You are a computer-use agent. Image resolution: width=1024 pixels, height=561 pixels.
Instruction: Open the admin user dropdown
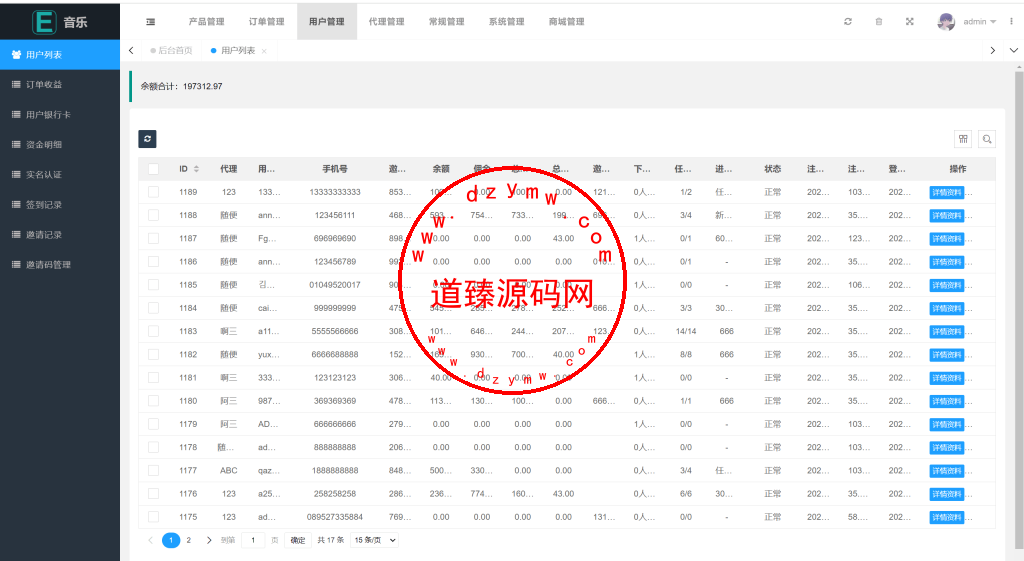980,22
